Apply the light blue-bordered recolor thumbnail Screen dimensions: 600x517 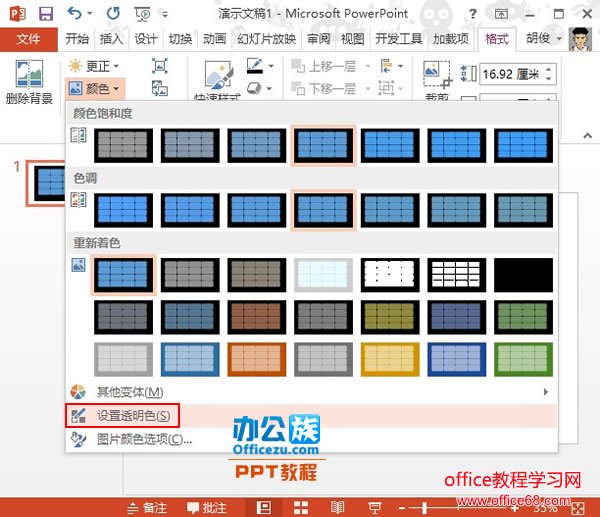point(190,359)
